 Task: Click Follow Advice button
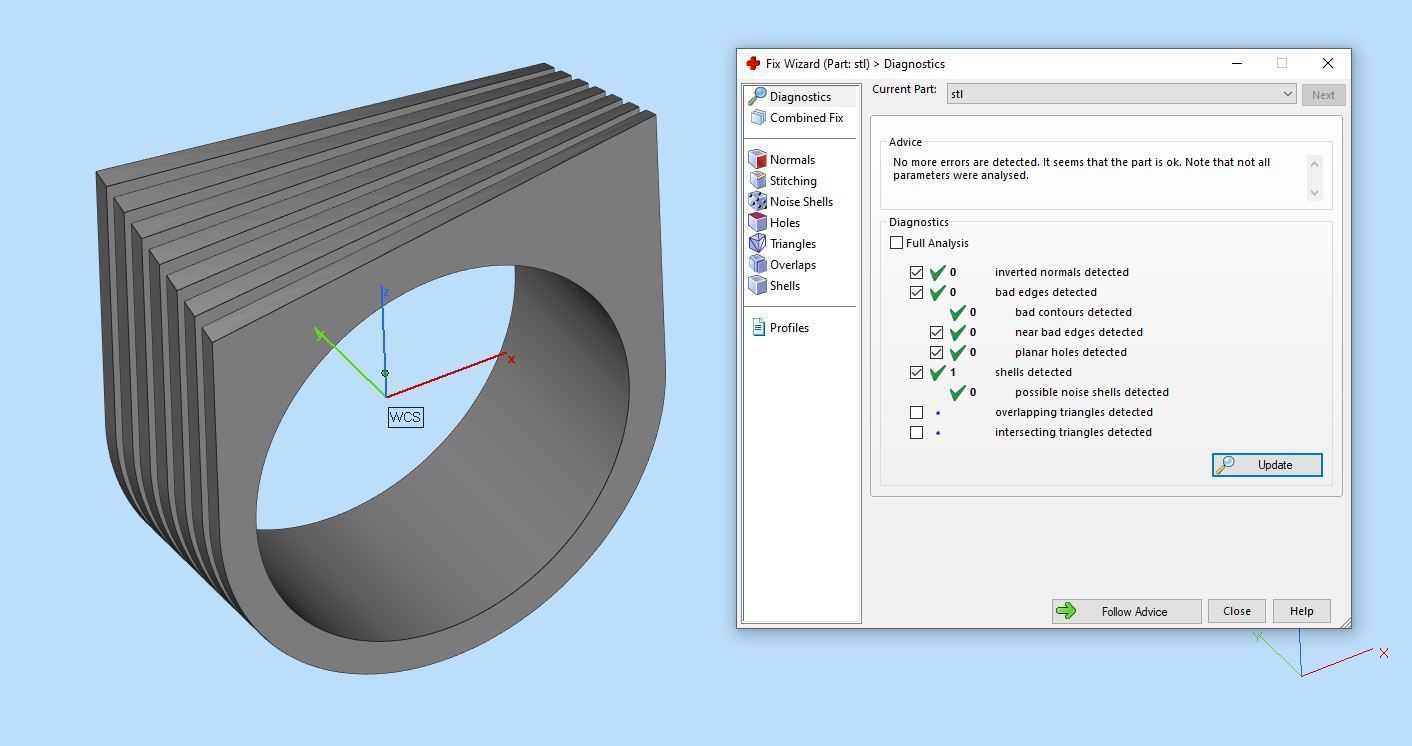click(1126, 611)
